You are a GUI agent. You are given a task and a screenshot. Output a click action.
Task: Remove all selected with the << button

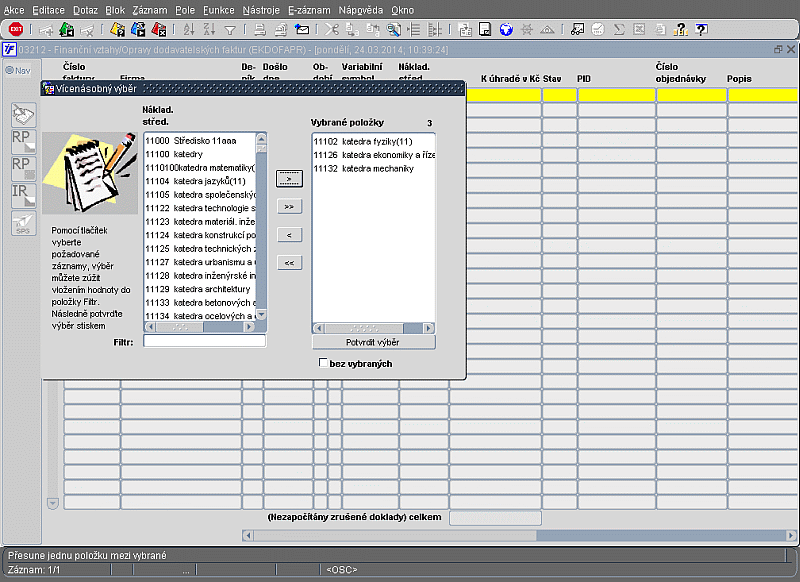288,263
